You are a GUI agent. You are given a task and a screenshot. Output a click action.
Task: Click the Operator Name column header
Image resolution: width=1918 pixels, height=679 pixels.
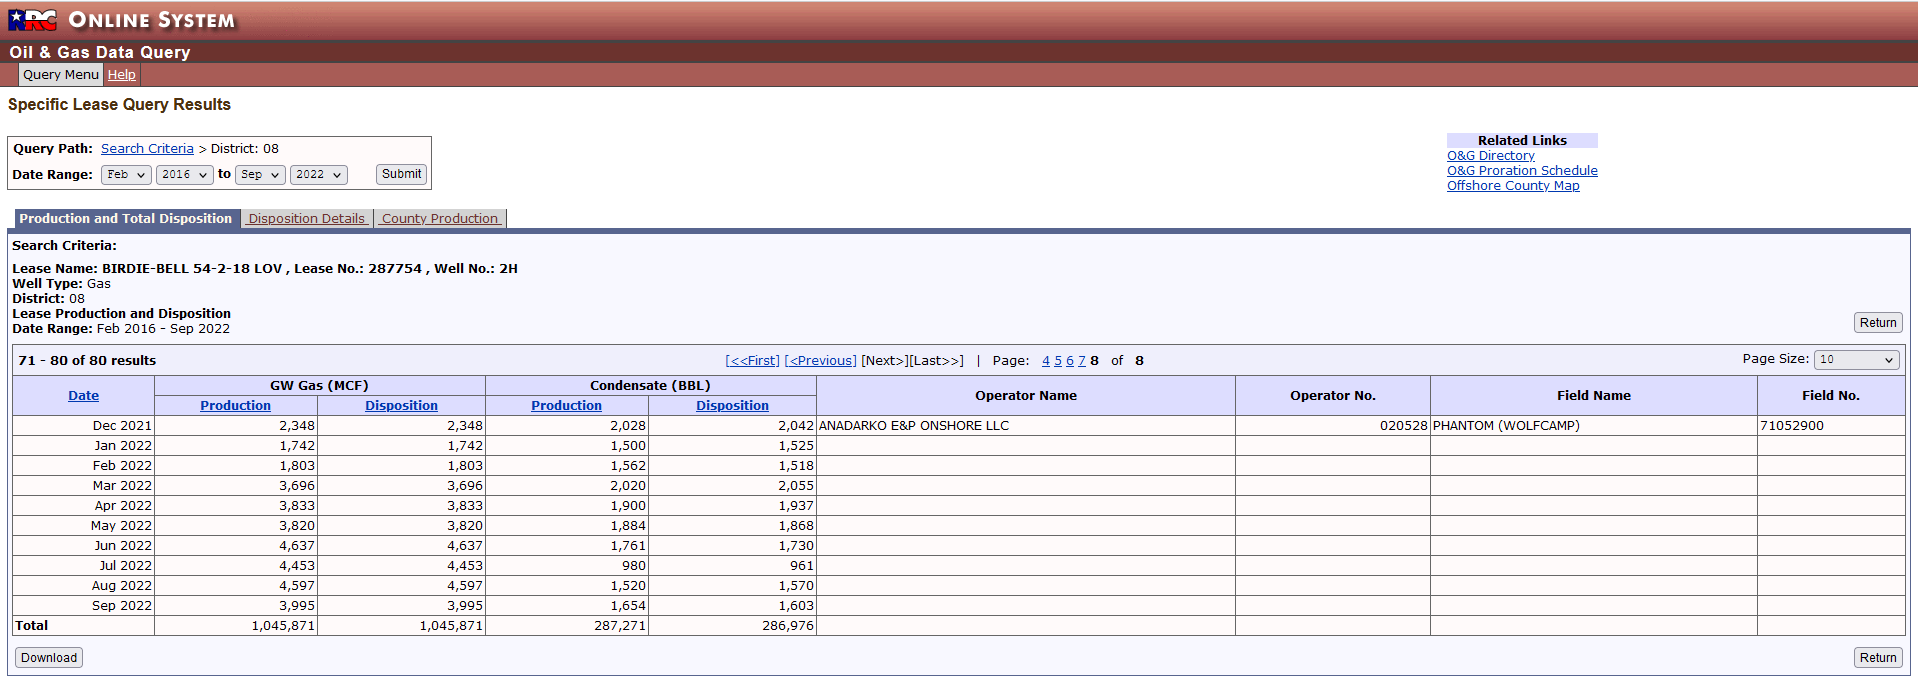coord(1026,396)
